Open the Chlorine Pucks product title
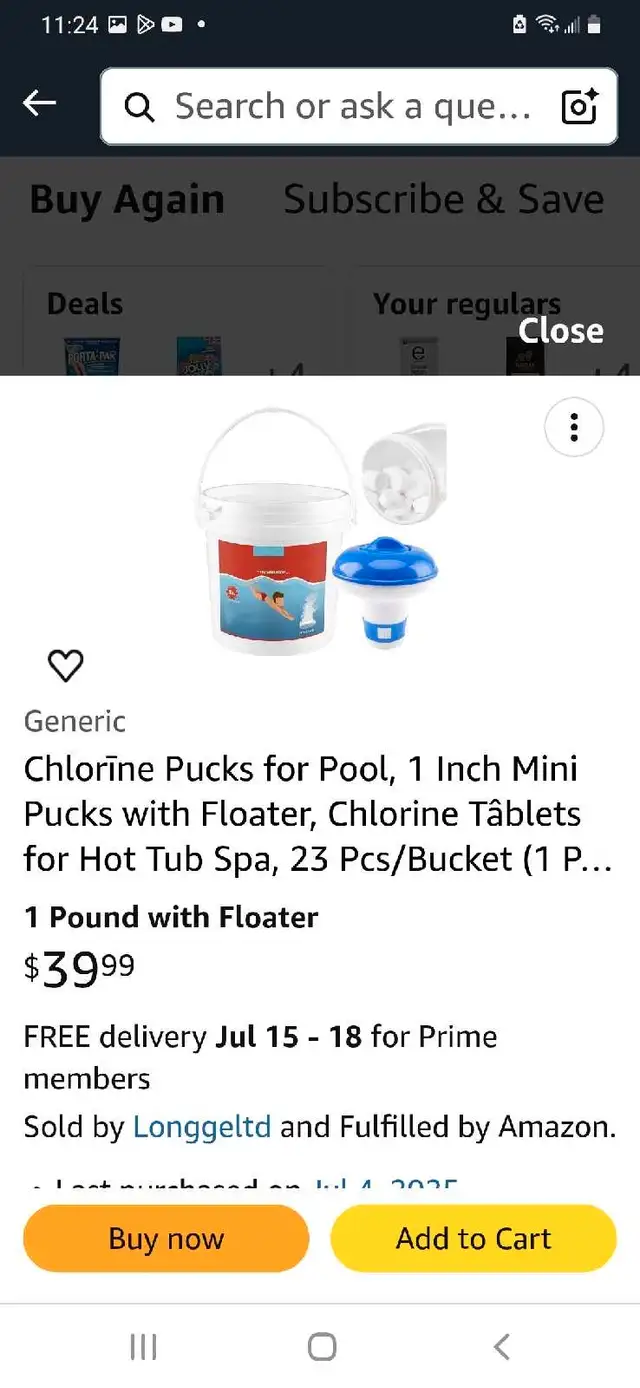This screenshot has width=640, height=1388. point(318,814)
